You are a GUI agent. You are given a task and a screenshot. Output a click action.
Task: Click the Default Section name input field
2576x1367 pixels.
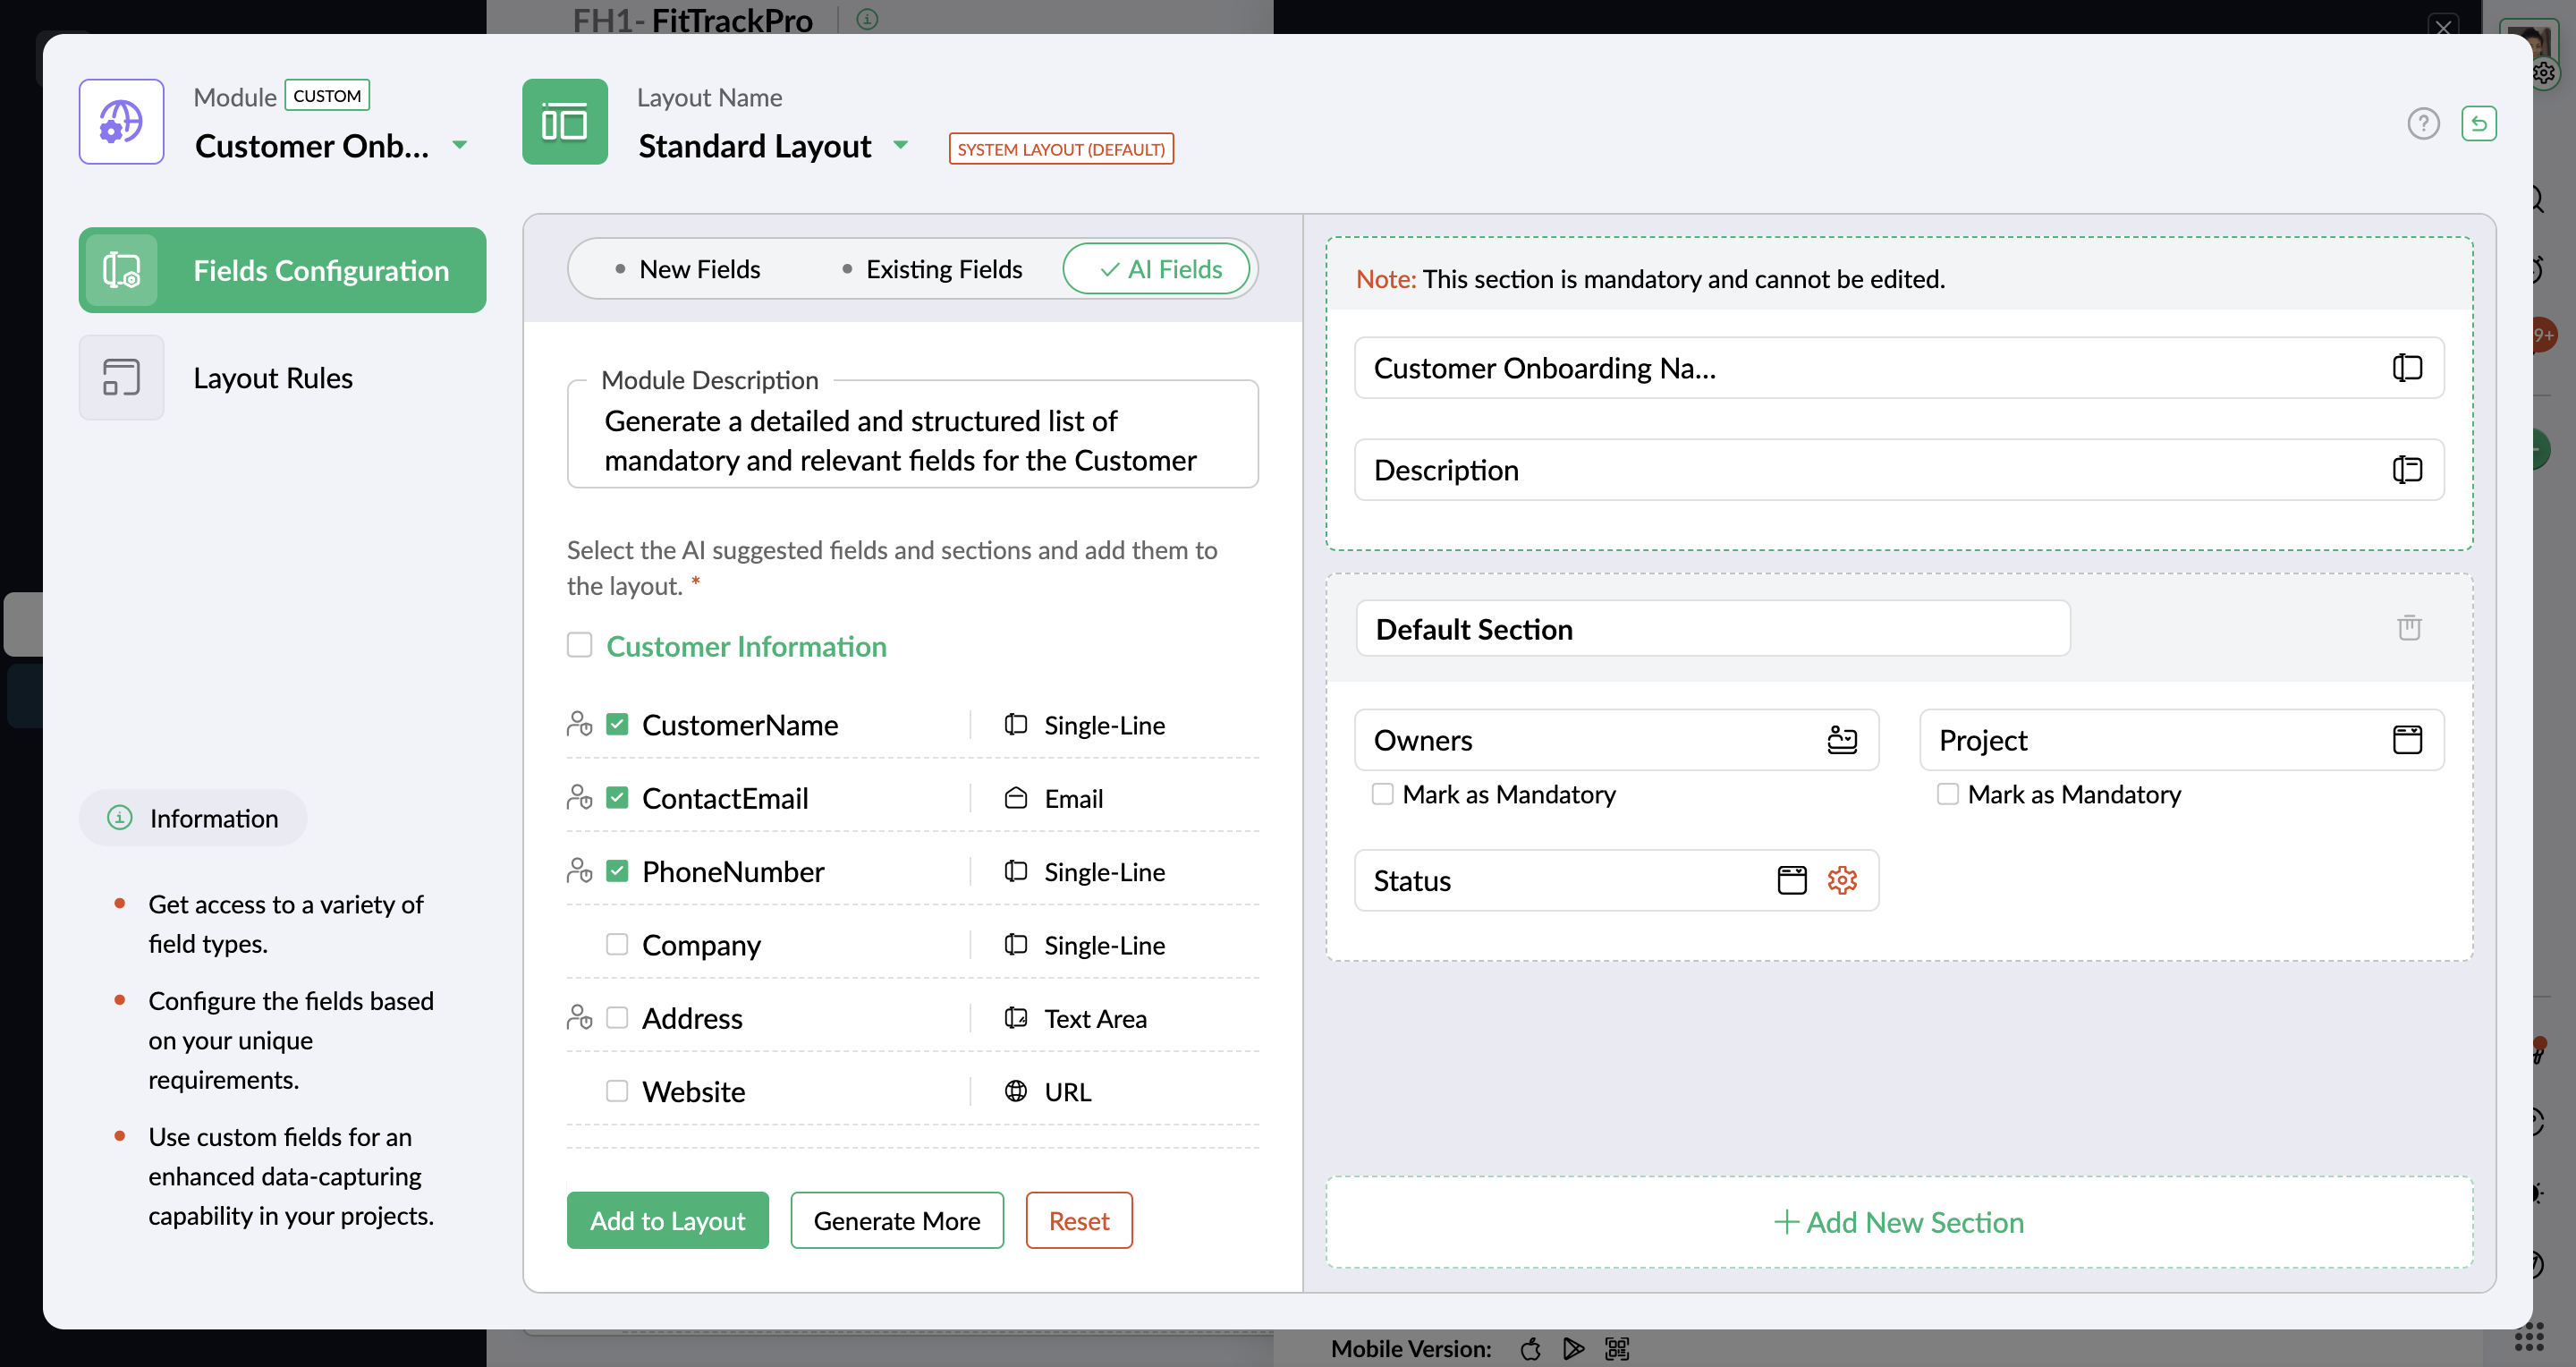coord(1711,629)
